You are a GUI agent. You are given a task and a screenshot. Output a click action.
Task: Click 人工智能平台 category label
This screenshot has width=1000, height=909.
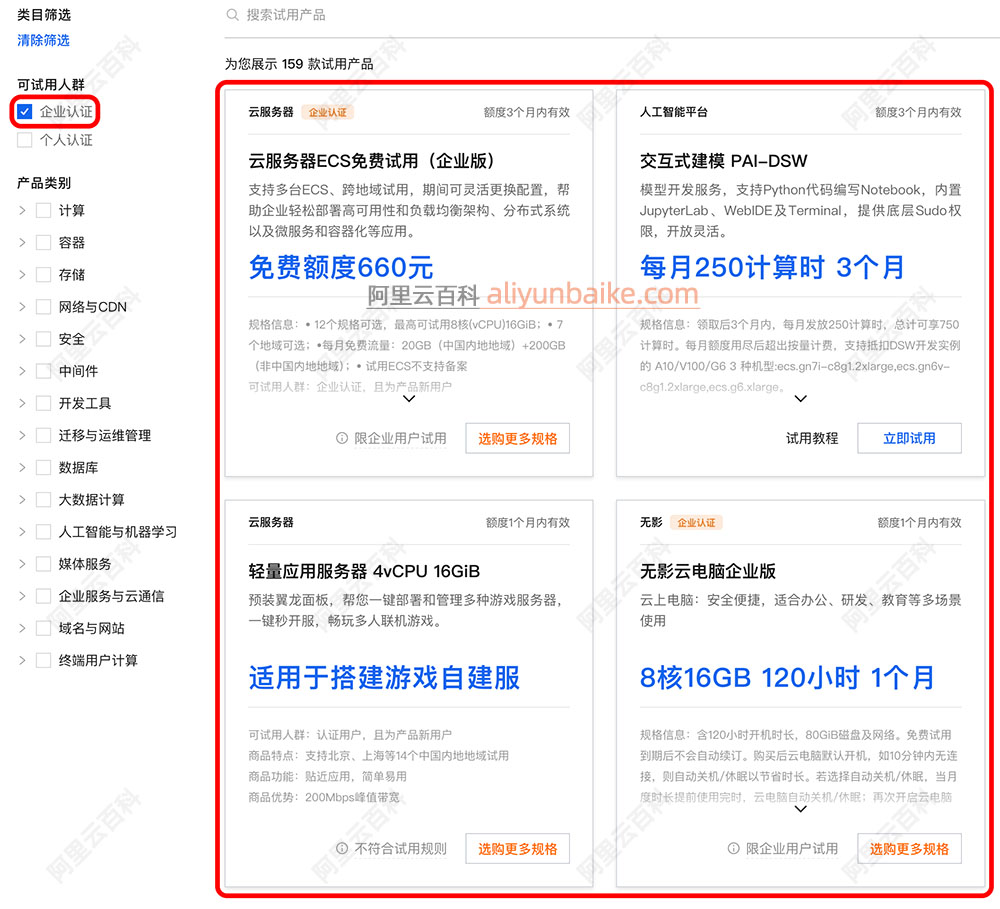click(x=673, y=112)
